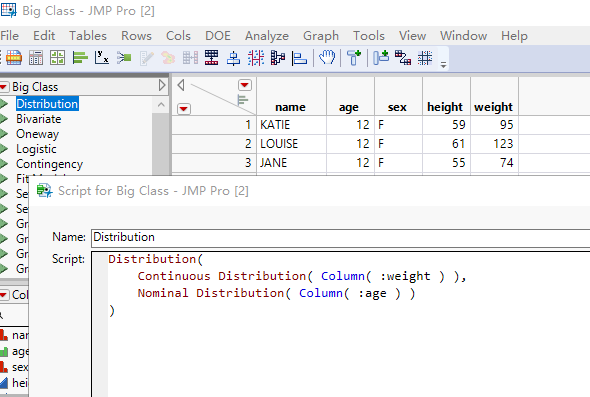Select row 2 by its row number
The width and height of the screenshot is (590, 397).
(x=214, y=144)
